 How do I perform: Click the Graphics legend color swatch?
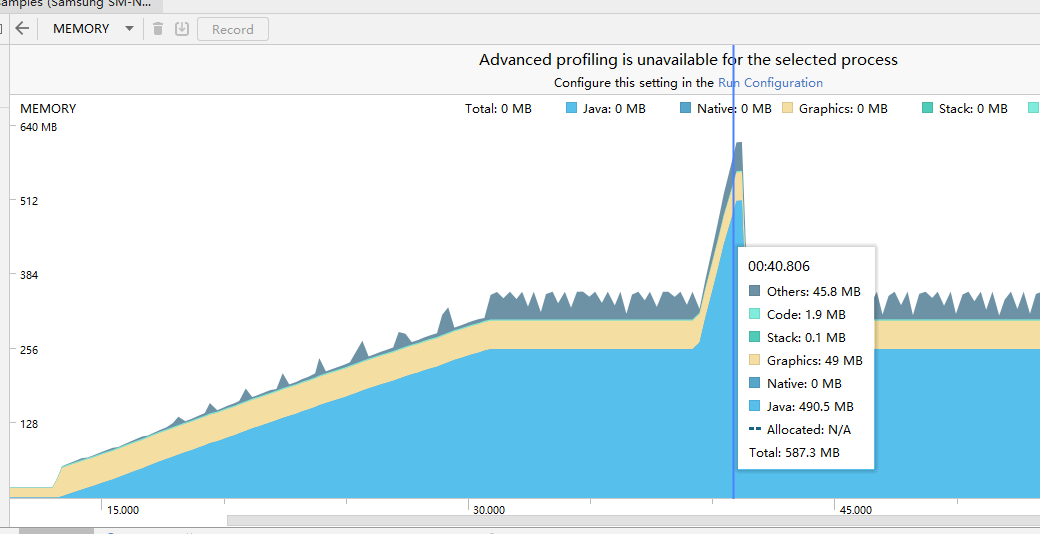788,108
